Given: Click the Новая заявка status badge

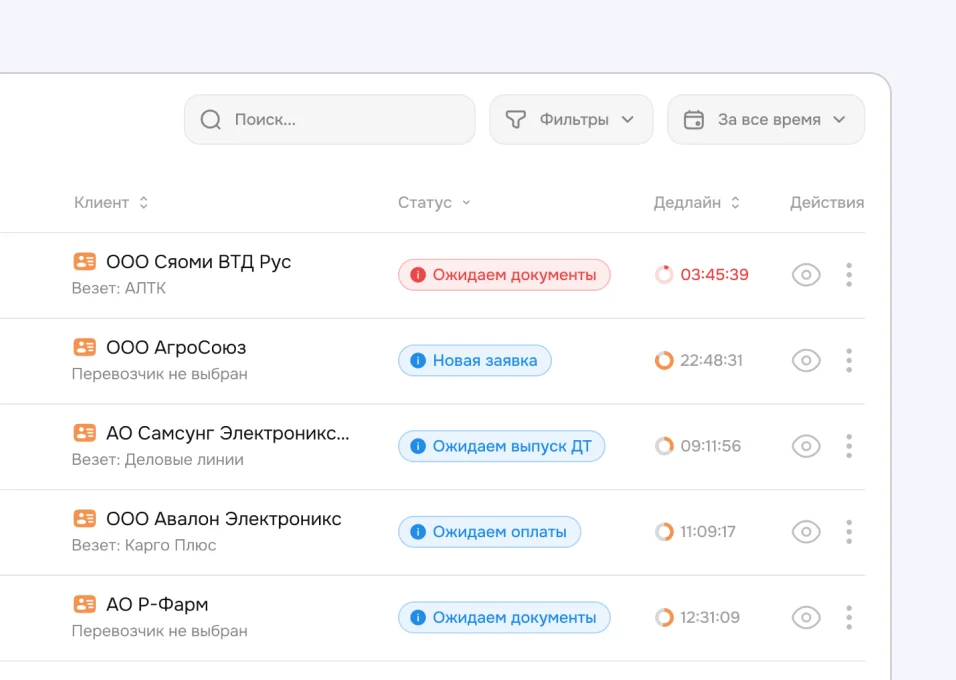Looking at the screenshot, I should [475, 360].
